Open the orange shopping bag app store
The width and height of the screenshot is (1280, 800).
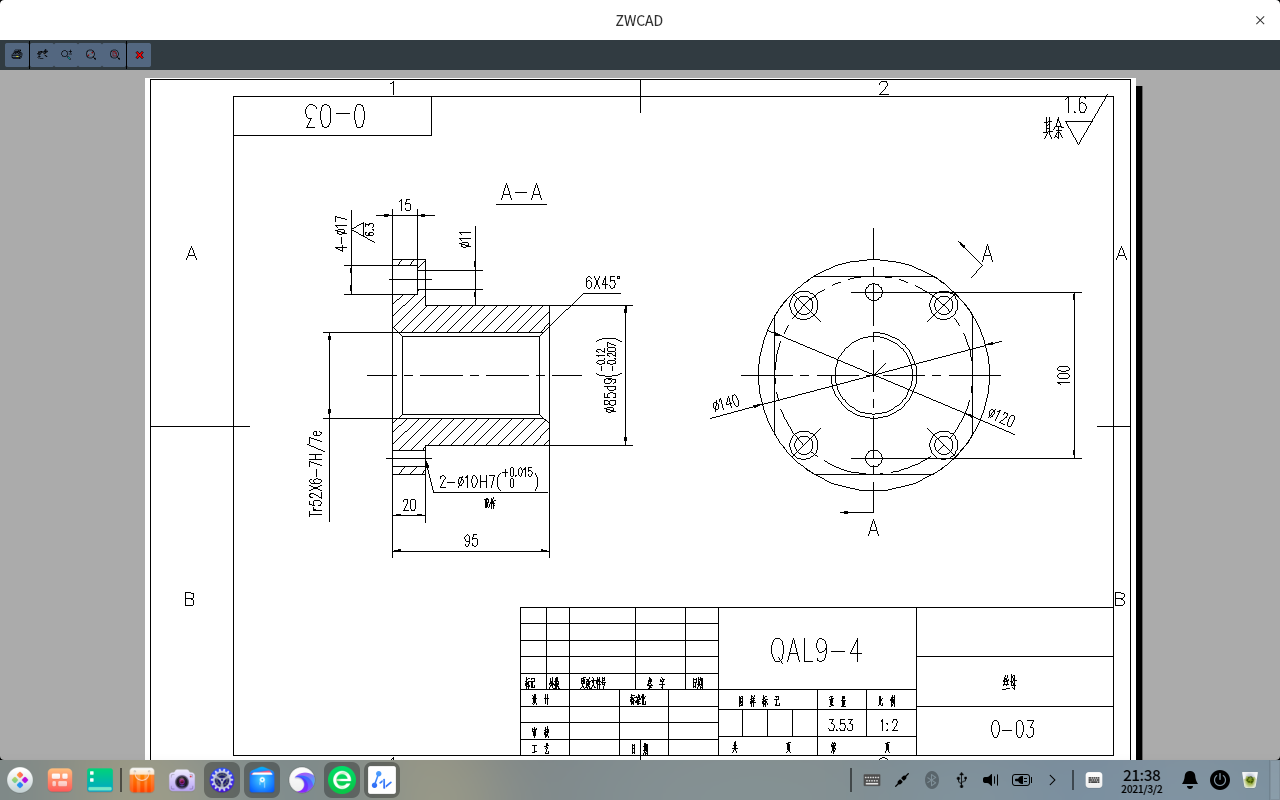[142, 780]
